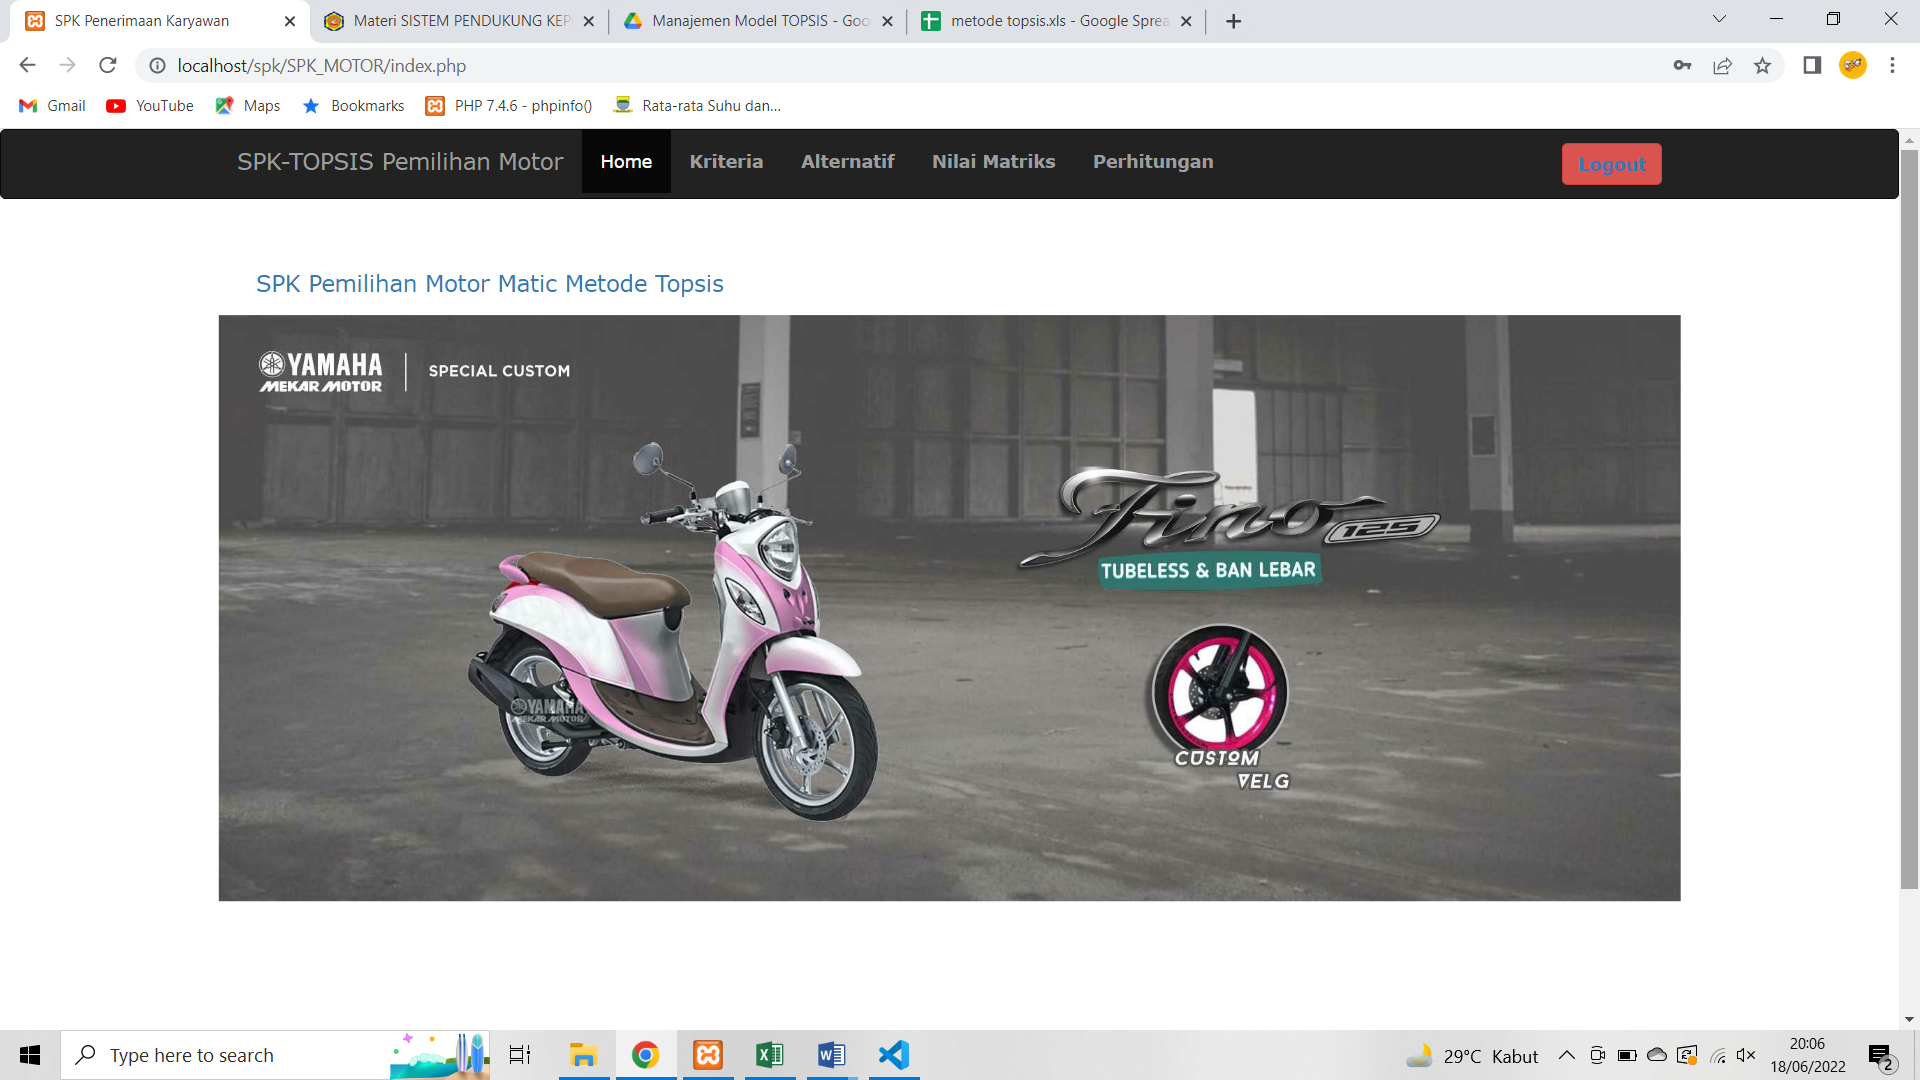The image size is (1920, 1080).
Task: Click the share icon next to the star
Action: (1723, 65)
